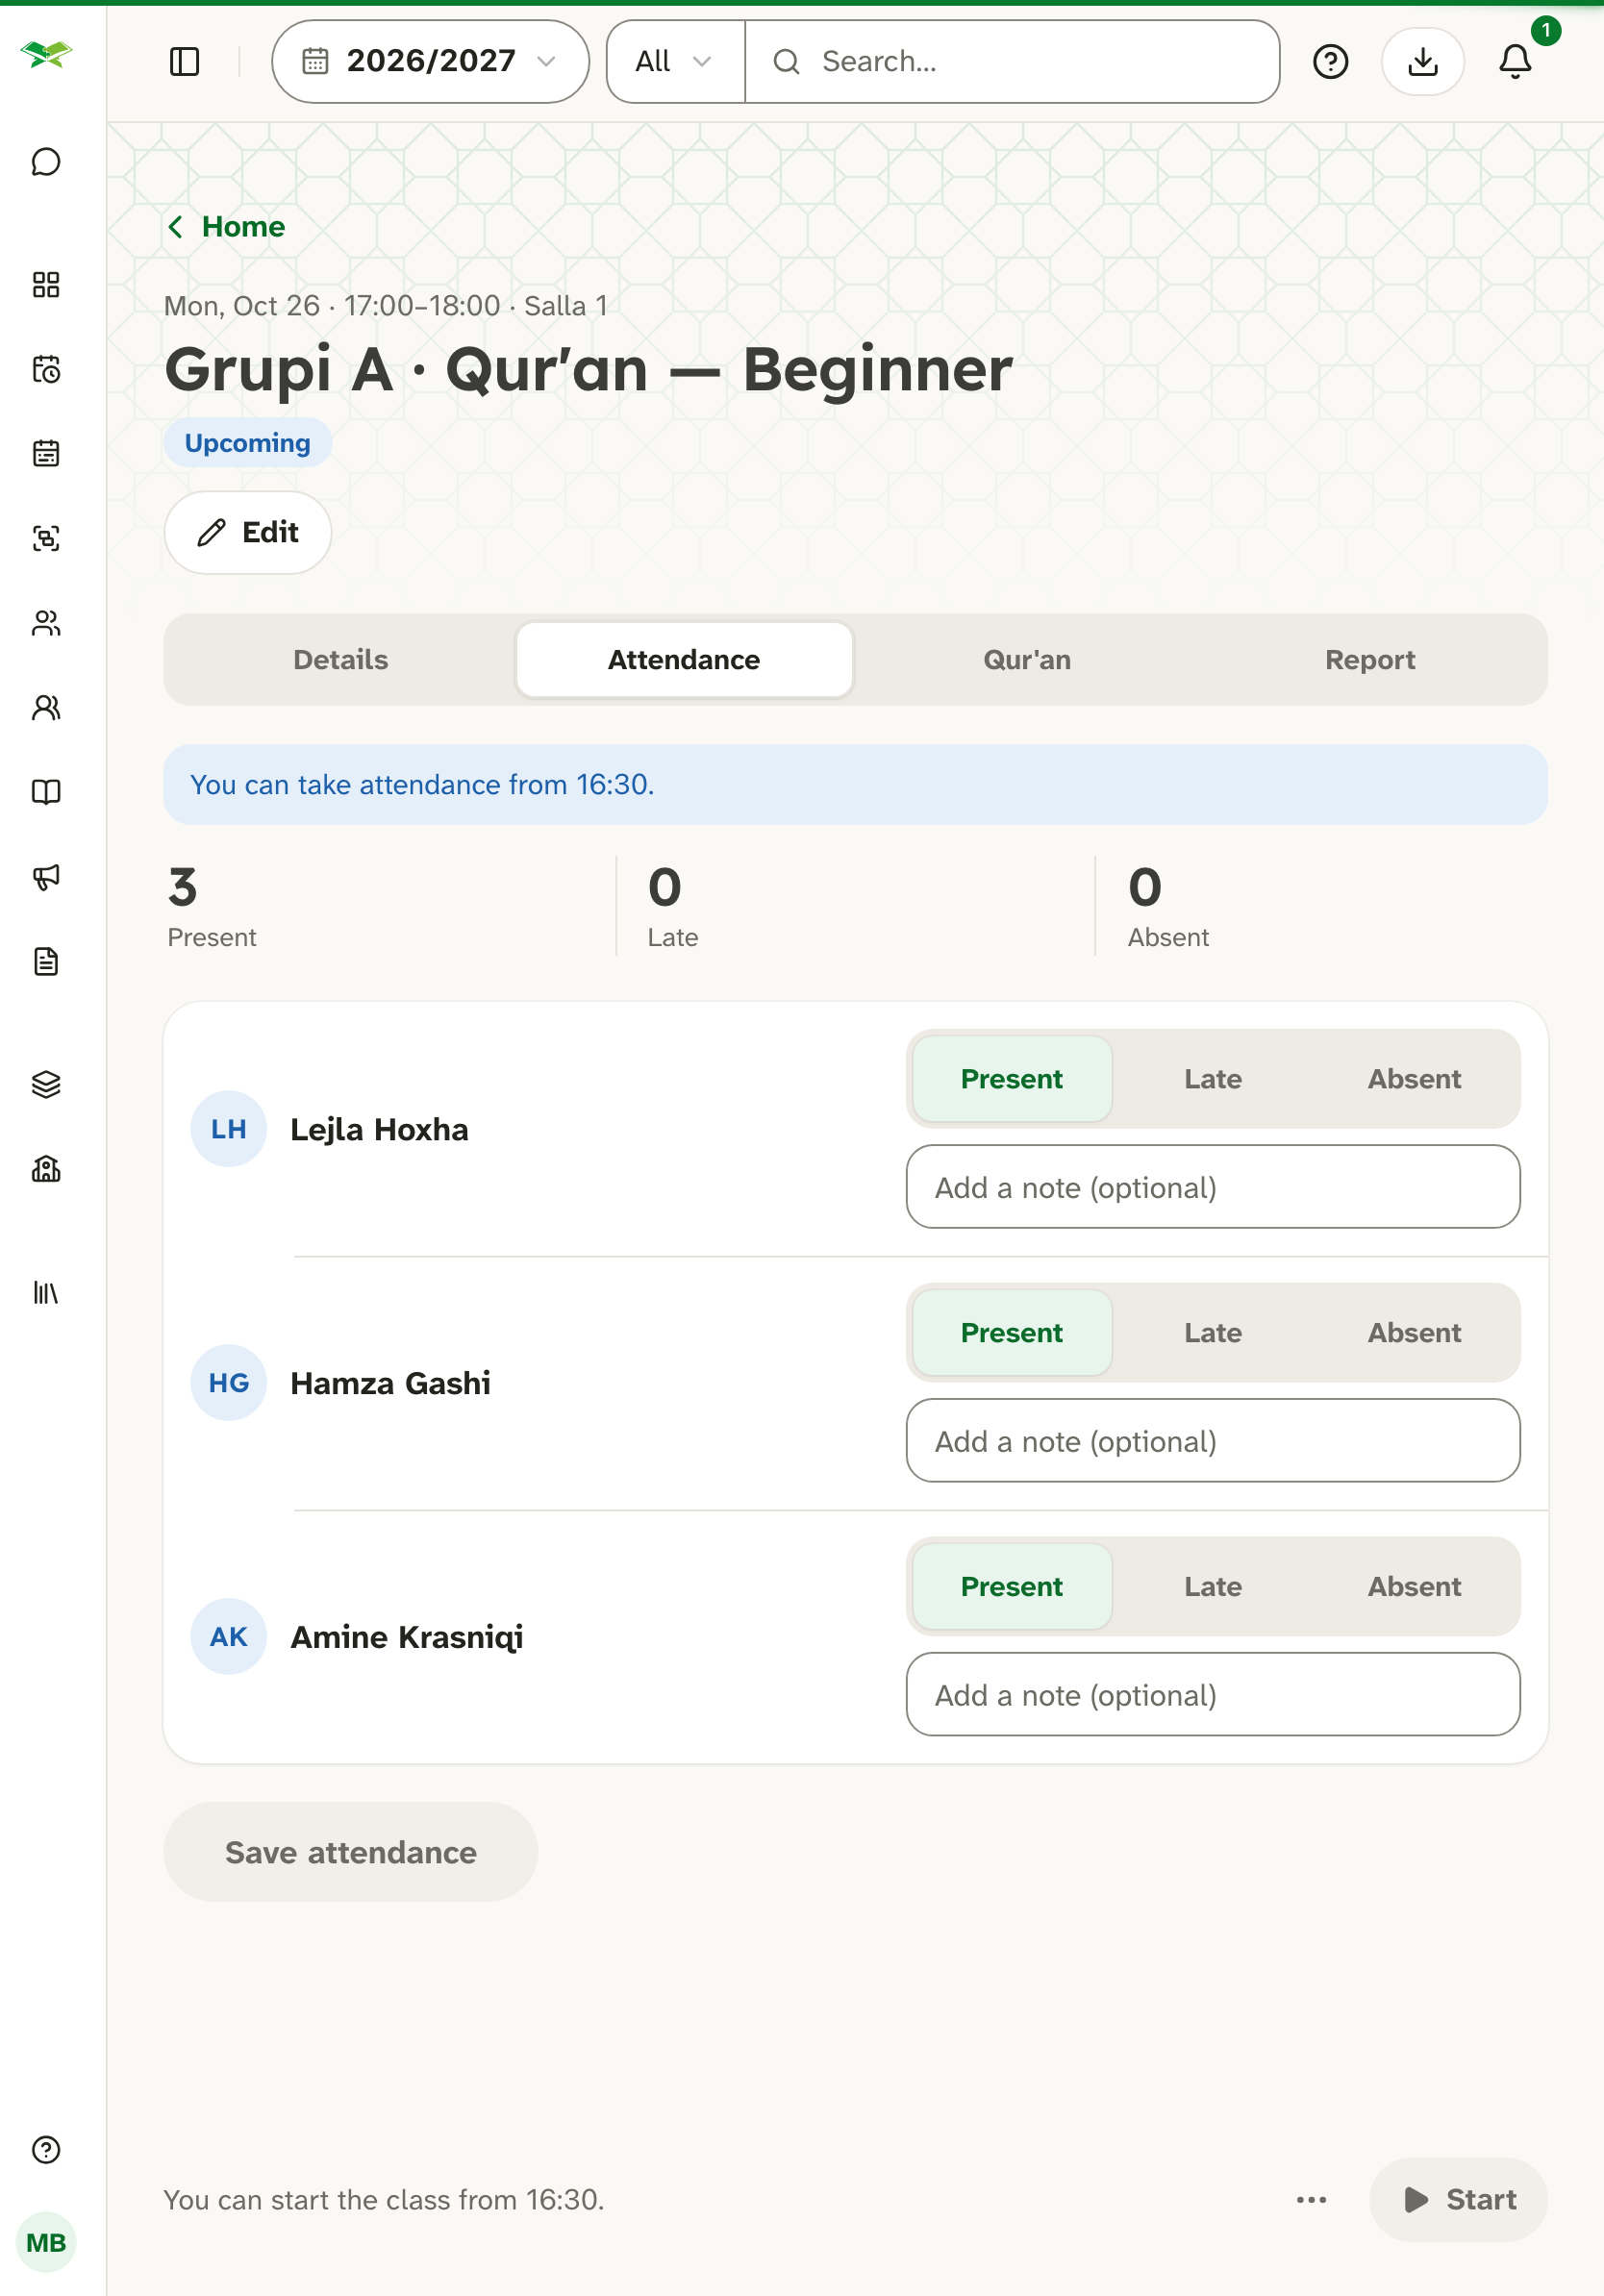Focus the note field for Hamza Gashi
This screenshot has width=1604, height=2296.
1213,1441
